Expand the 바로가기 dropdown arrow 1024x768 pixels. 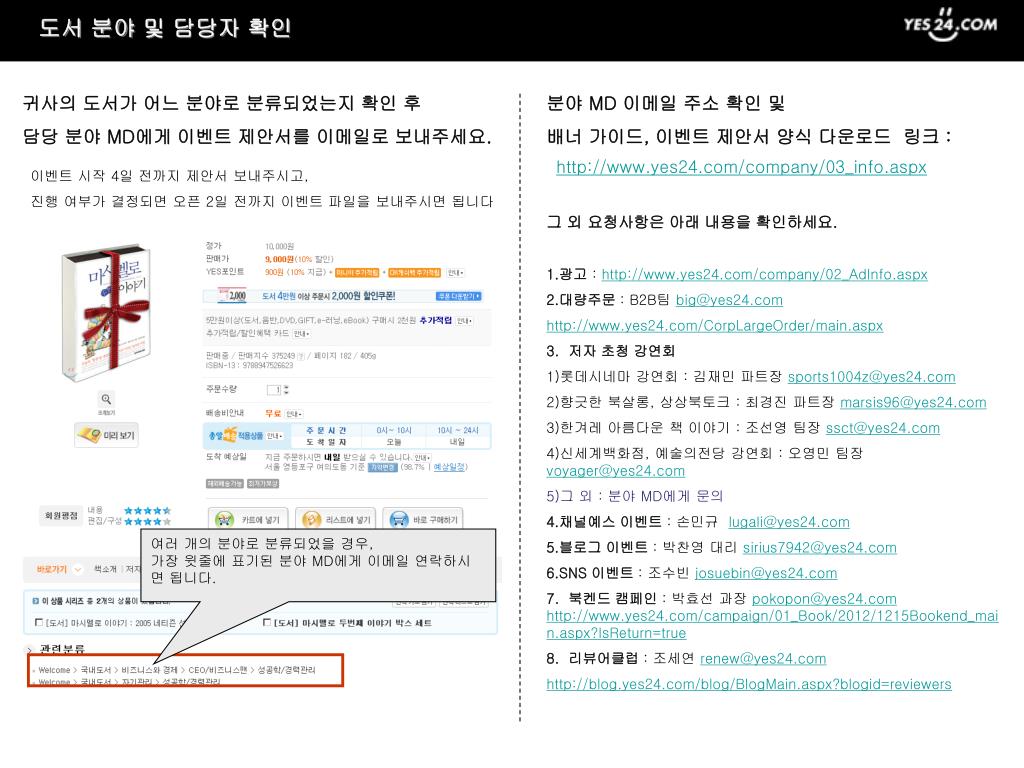pyautogui.click(x=78, y=569)
